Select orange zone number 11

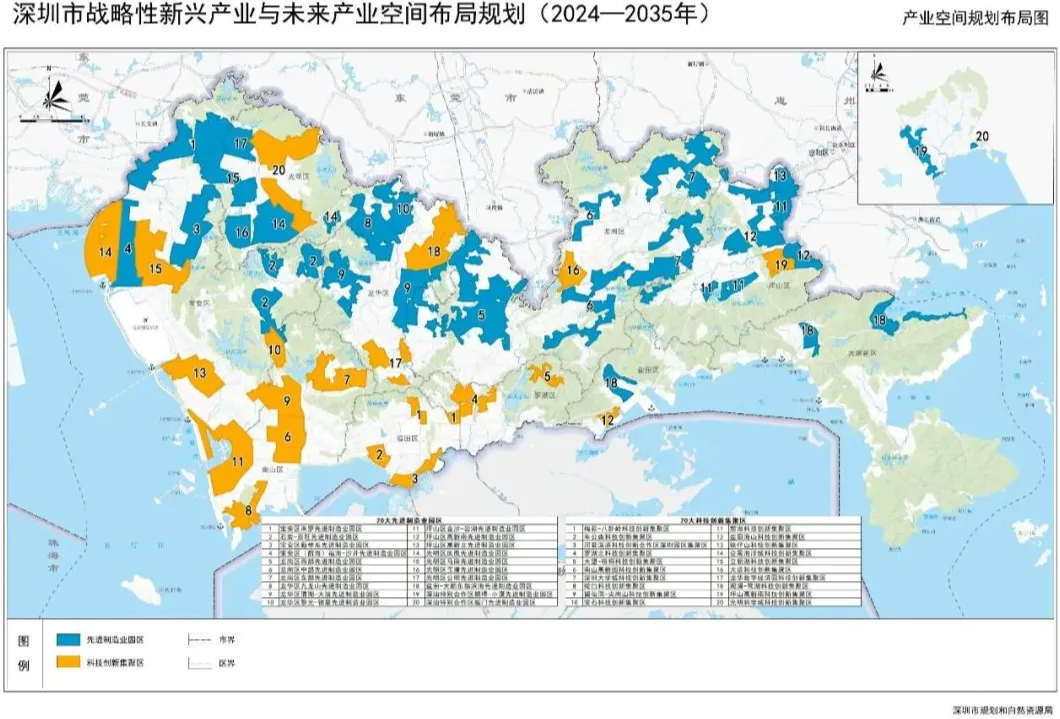pyautogui.click(x=237, y=462)
